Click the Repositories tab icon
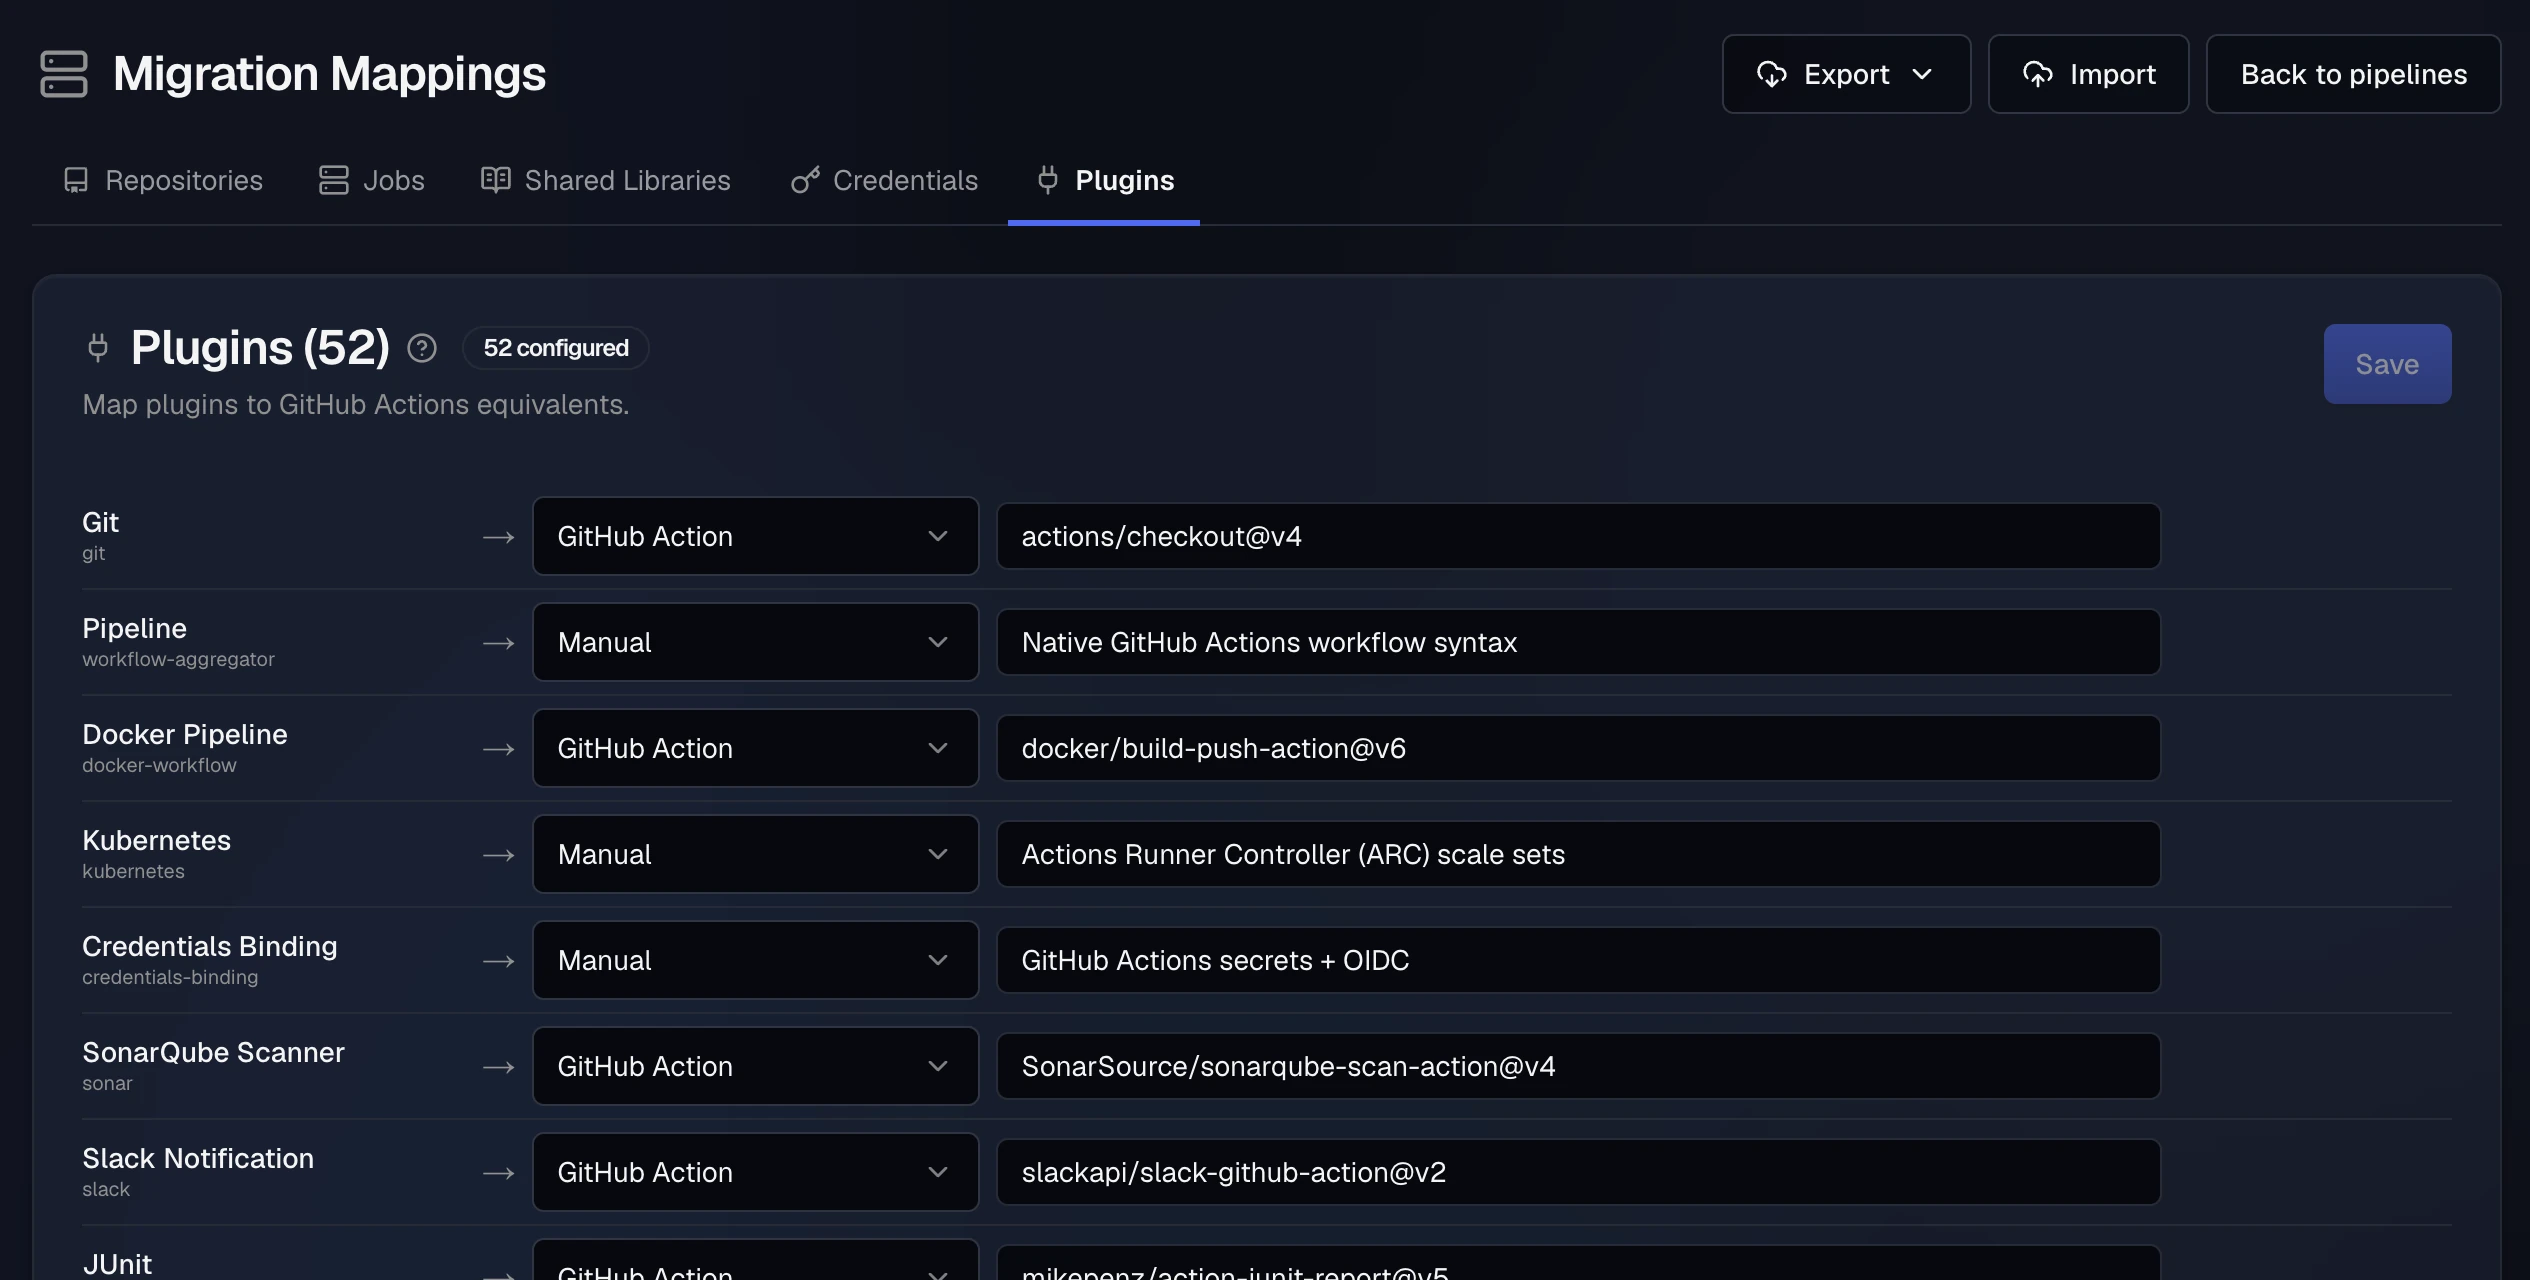This screenshot has width=2530, height=1280. coord(76,180)
